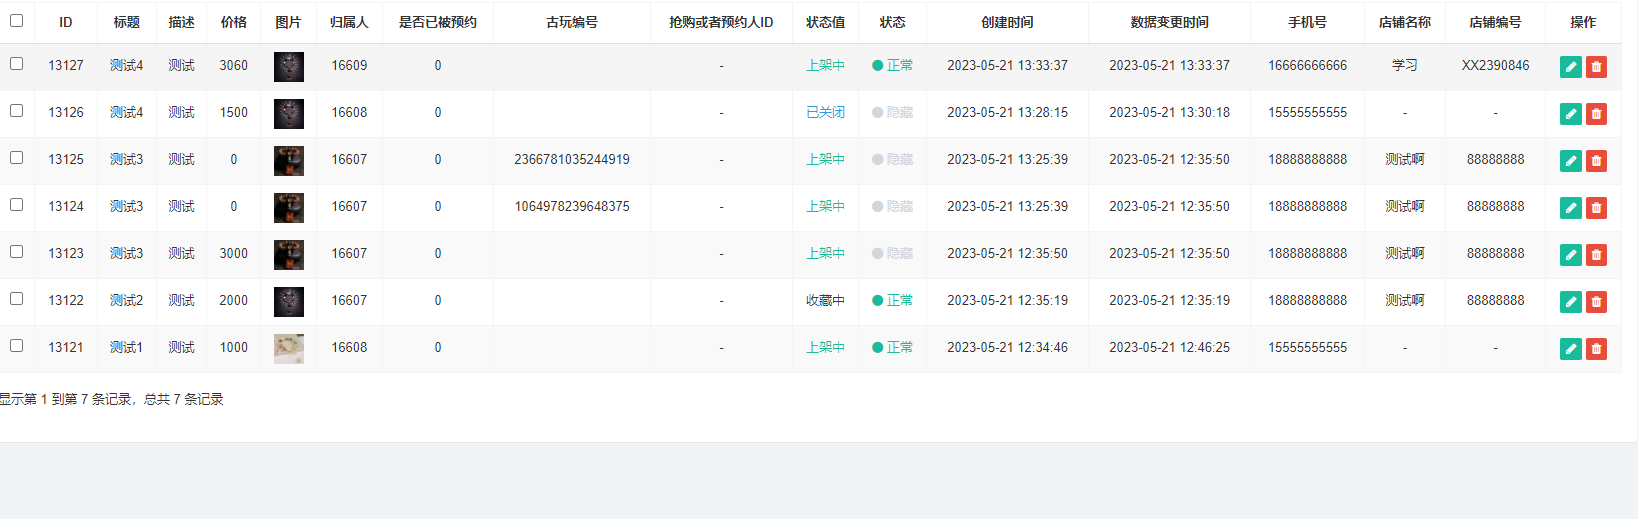1638x519 pixels.
Task: Click the red delete icon for row 13127
Action: click(1596, 67)
